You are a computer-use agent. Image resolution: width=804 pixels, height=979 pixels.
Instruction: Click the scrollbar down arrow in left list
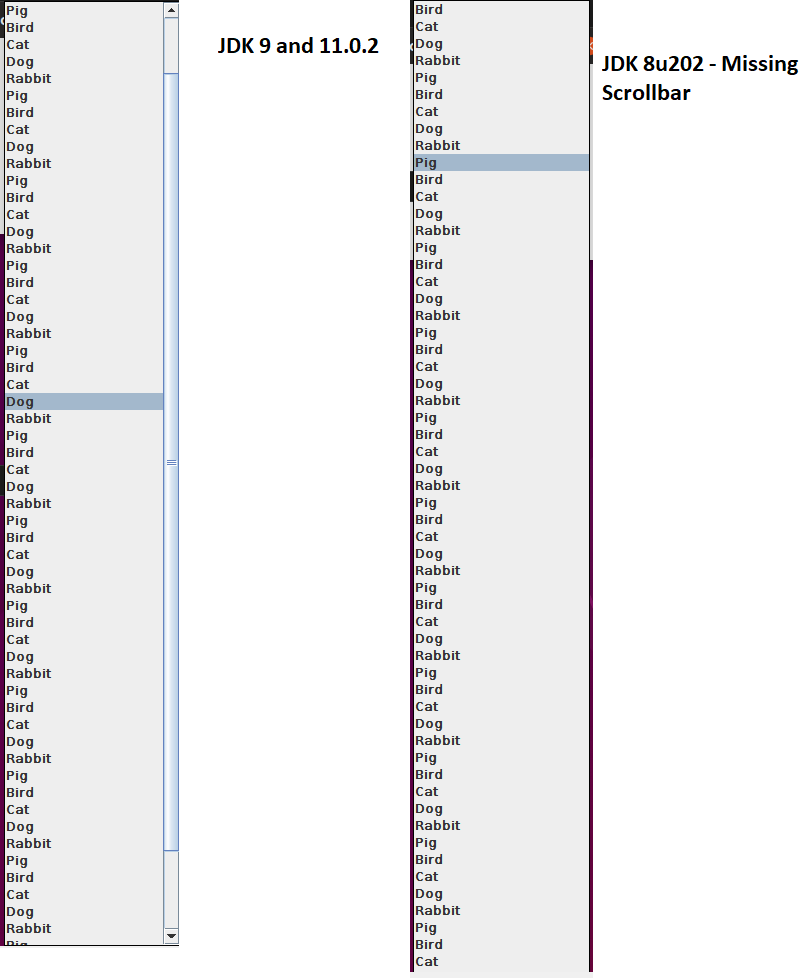pos(171,936)
